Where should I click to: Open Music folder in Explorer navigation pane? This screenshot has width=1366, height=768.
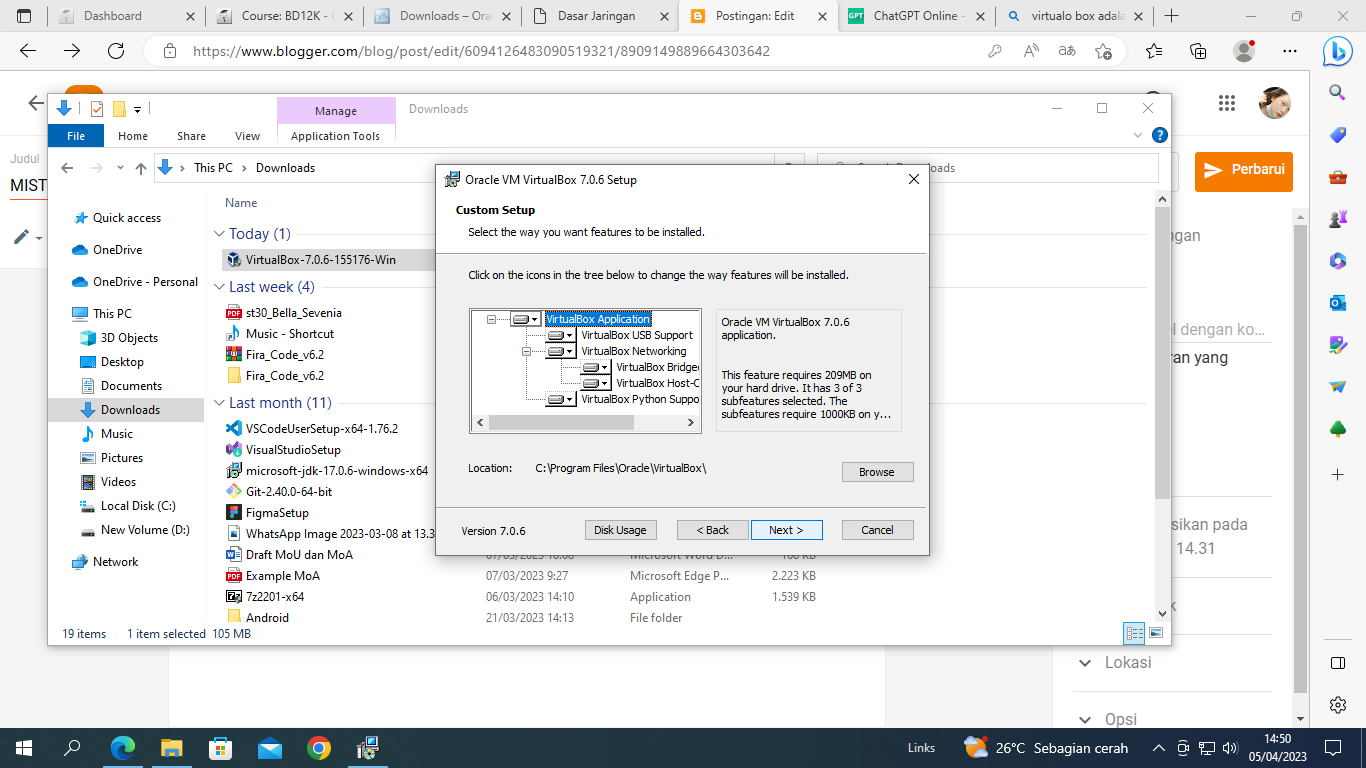[116, 434]
